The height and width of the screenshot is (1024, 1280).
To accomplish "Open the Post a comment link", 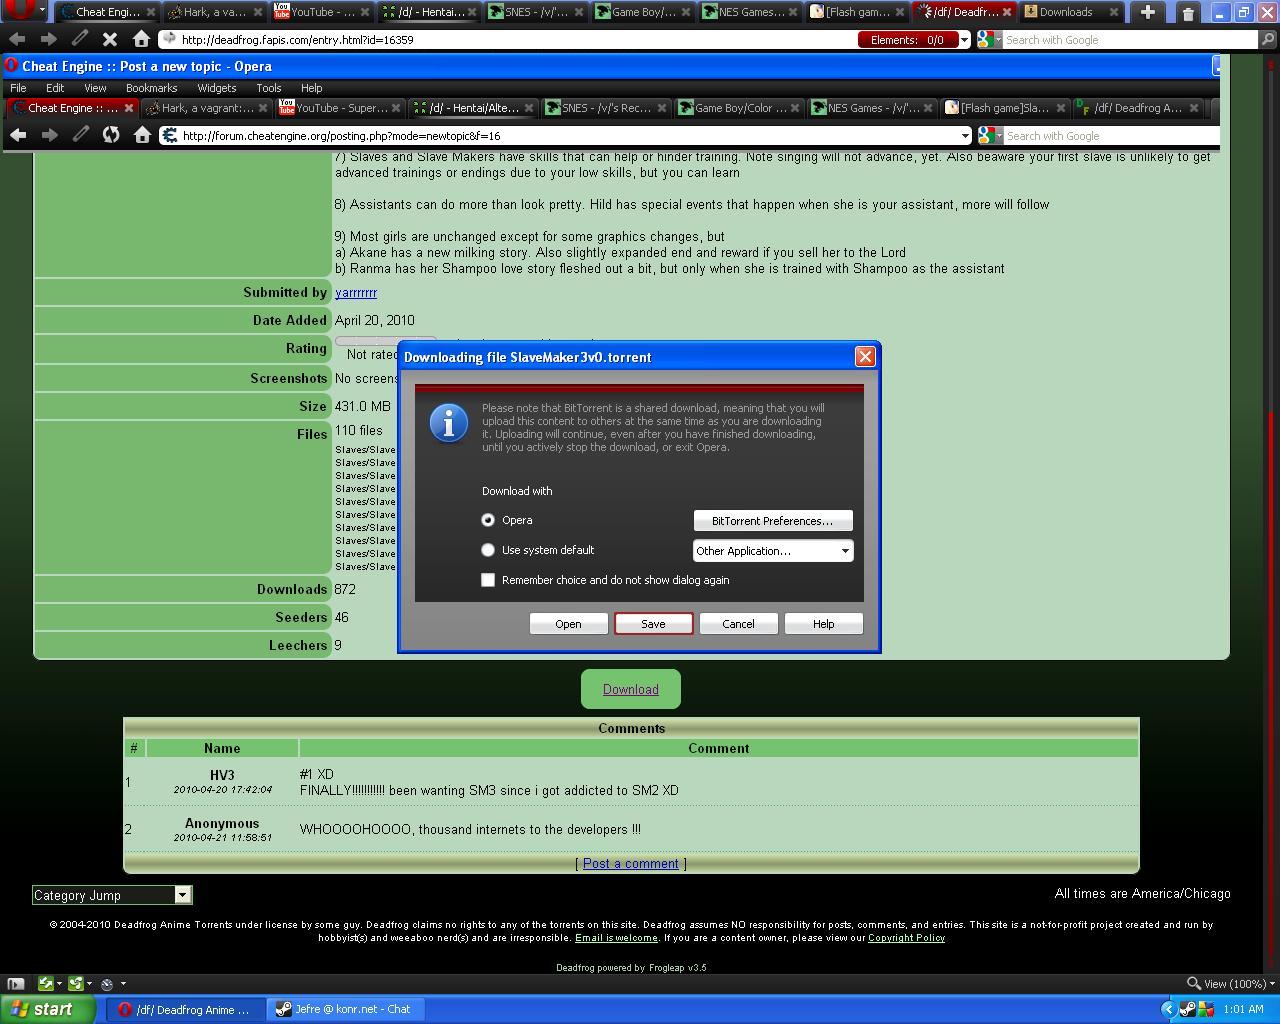I will coord(631,863).
